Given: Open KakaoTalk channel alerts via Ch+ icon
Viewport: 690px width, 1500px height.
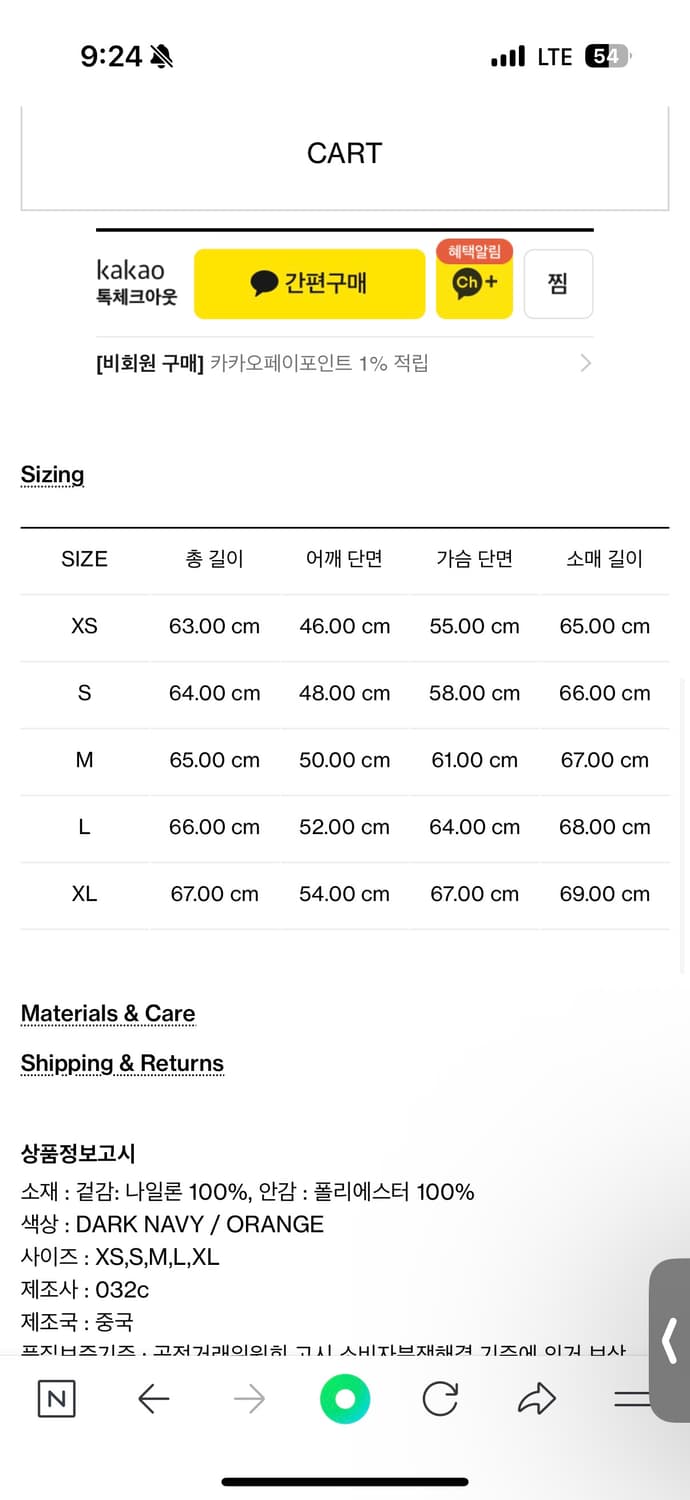Looking at the screenshot, I should pyautogui.click(x=474, y=290).
